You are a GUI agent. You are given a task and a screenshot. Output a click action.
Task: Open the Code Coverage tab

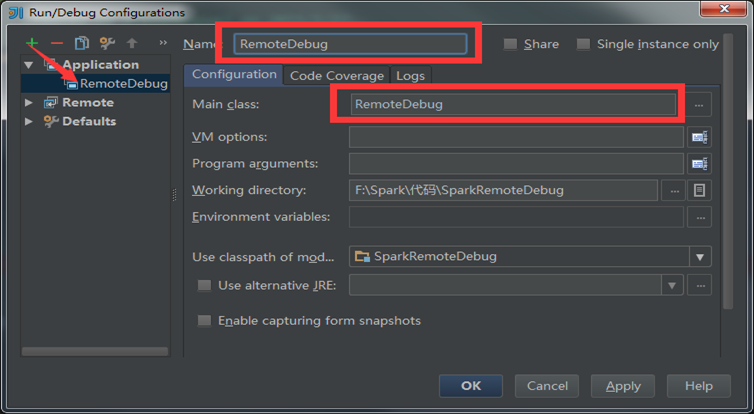[x=337, y=76]
